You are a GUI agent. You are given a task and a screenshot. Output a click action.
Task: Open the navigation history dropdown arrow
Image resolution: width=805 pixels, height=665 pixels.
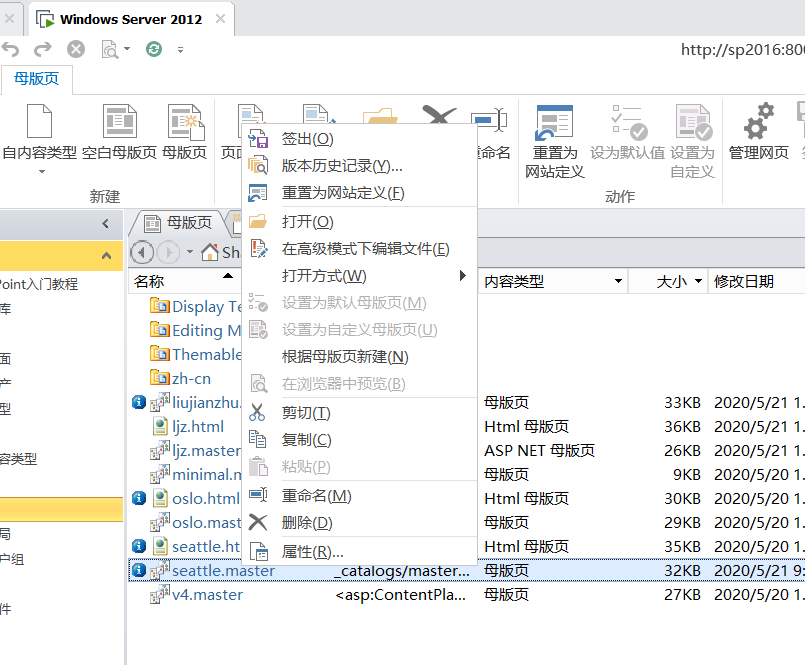coord(189,252)
